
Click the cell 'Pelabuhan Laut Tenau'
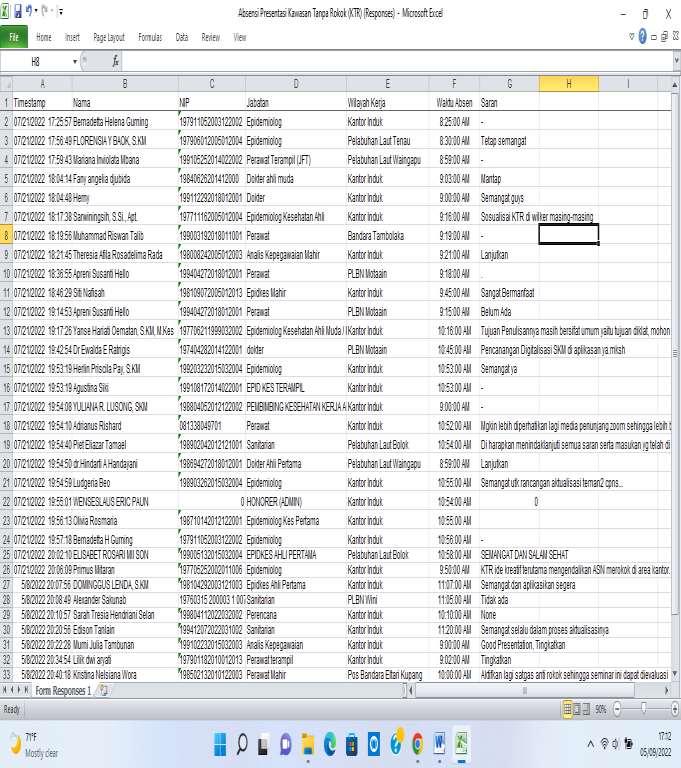pos(388,141)
